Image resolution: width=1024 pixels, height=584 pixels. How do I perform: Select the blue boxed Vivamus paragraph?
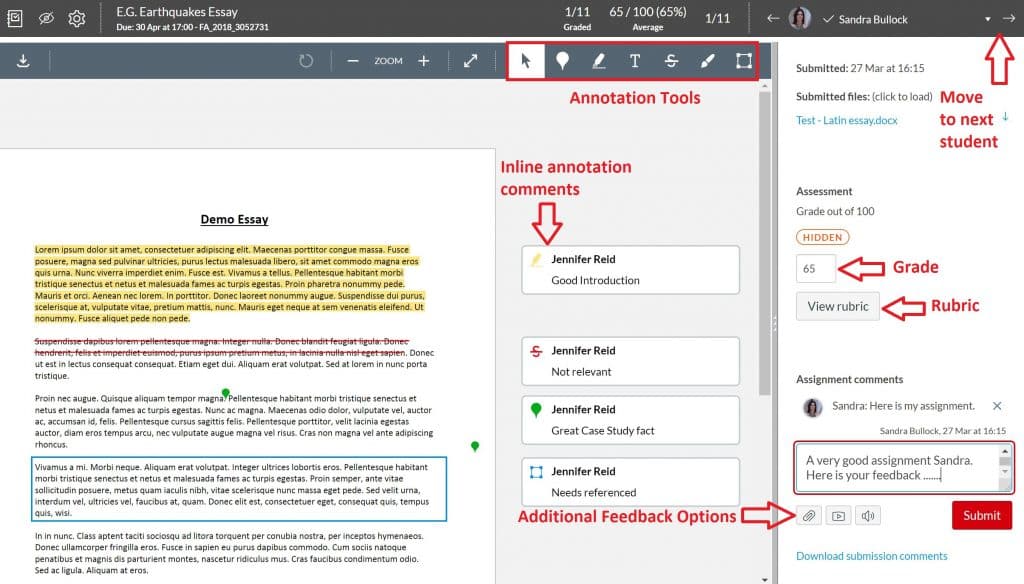point(239,489)
